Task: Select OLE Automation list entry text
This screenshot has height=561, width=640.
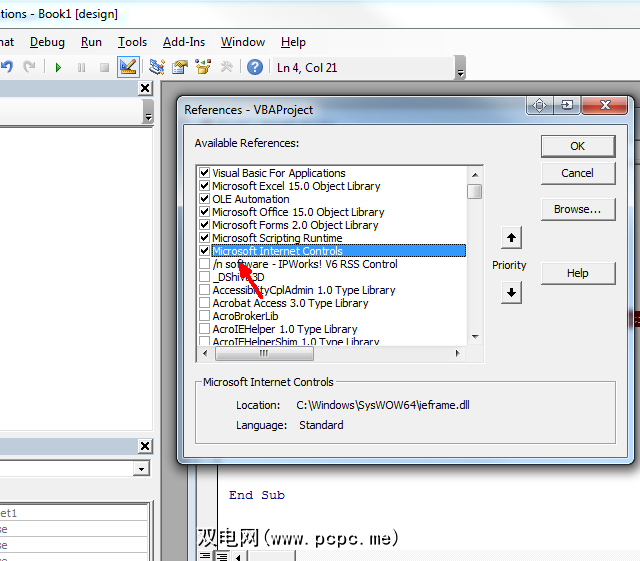Action: coord(251,199)
